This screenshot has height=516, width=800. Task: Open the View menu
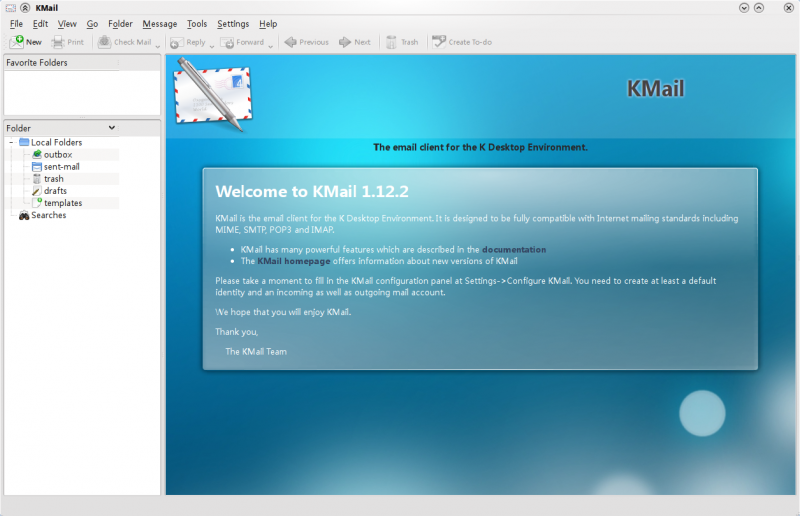[x=67, y=24]
